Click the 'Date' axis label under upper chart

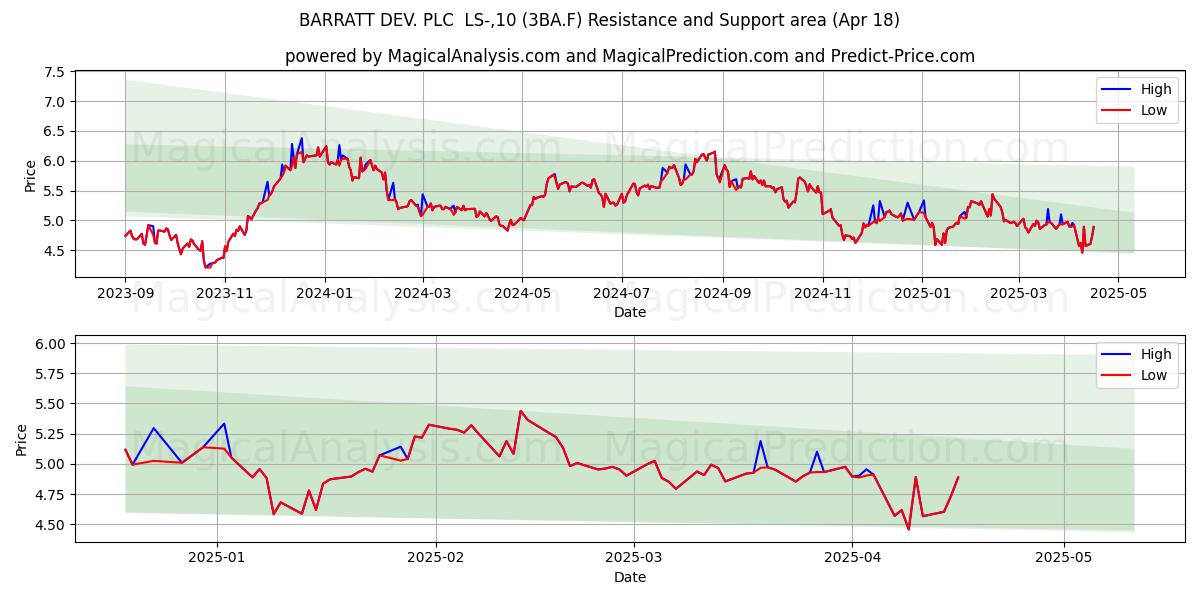630,312
